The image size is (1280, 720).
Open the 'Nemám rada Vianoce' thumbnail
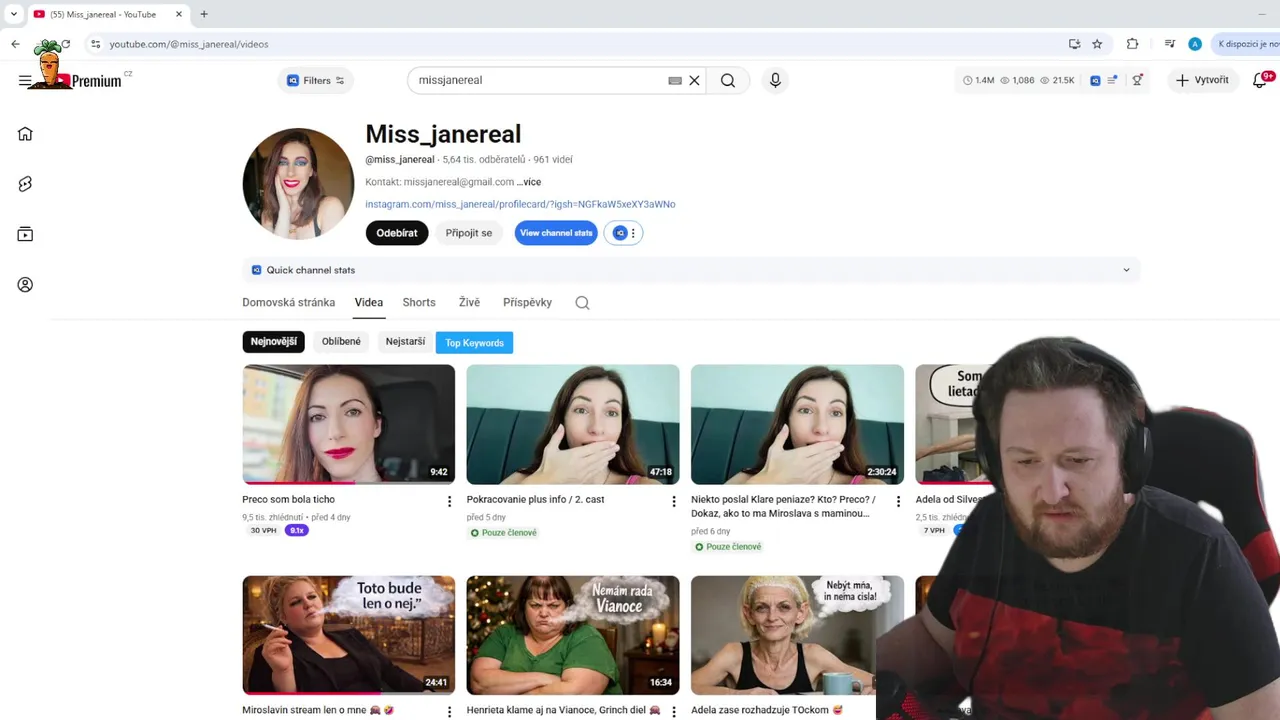tap(573, 635)
